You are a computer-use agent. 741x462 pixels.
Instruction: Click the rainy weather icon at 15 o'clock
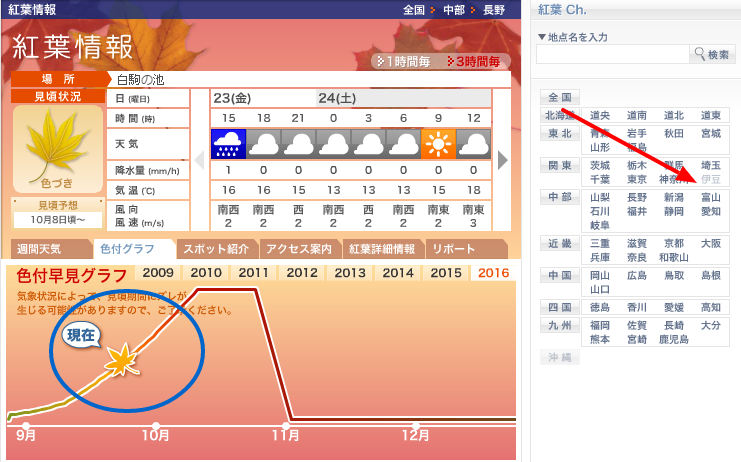[x=228, y=144]
